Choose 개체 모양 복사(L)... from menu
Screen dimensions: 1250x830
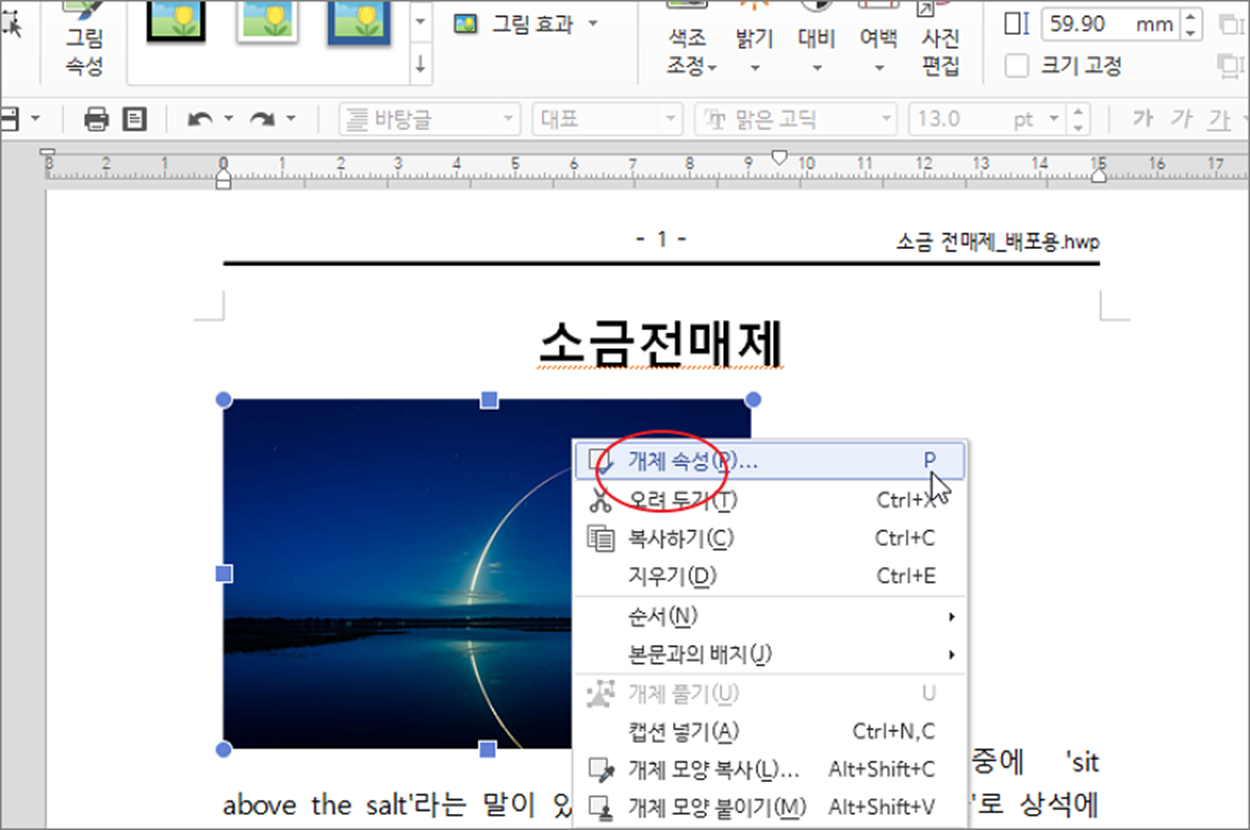point(770,769)
